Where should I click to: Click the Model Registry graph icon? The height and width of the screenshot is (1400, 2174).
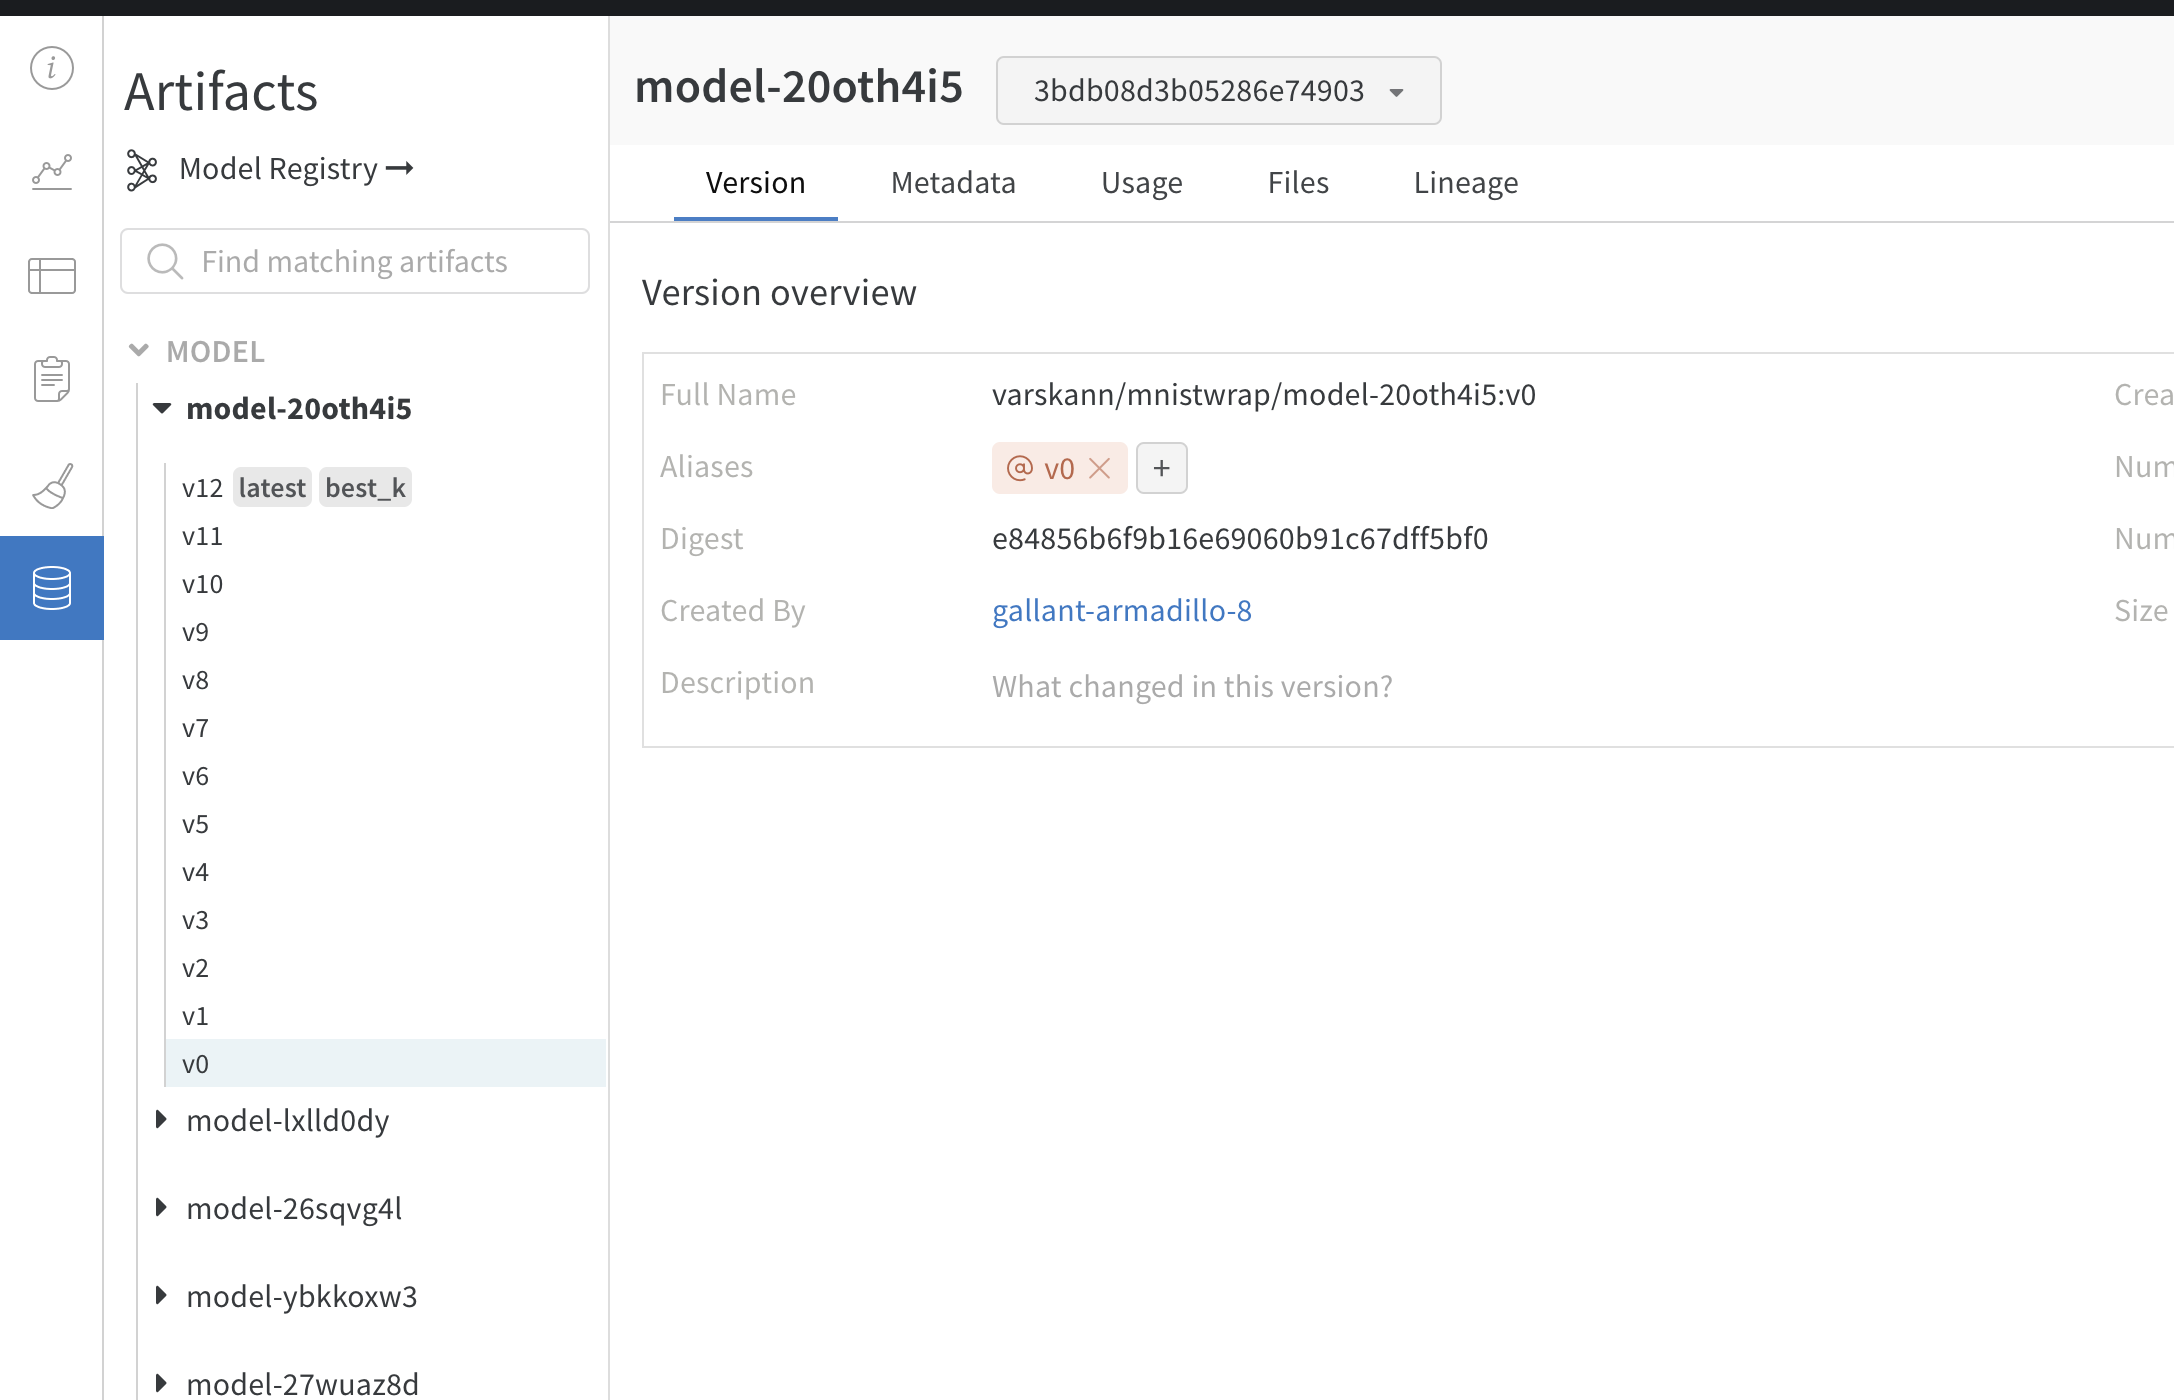[142, 169]
